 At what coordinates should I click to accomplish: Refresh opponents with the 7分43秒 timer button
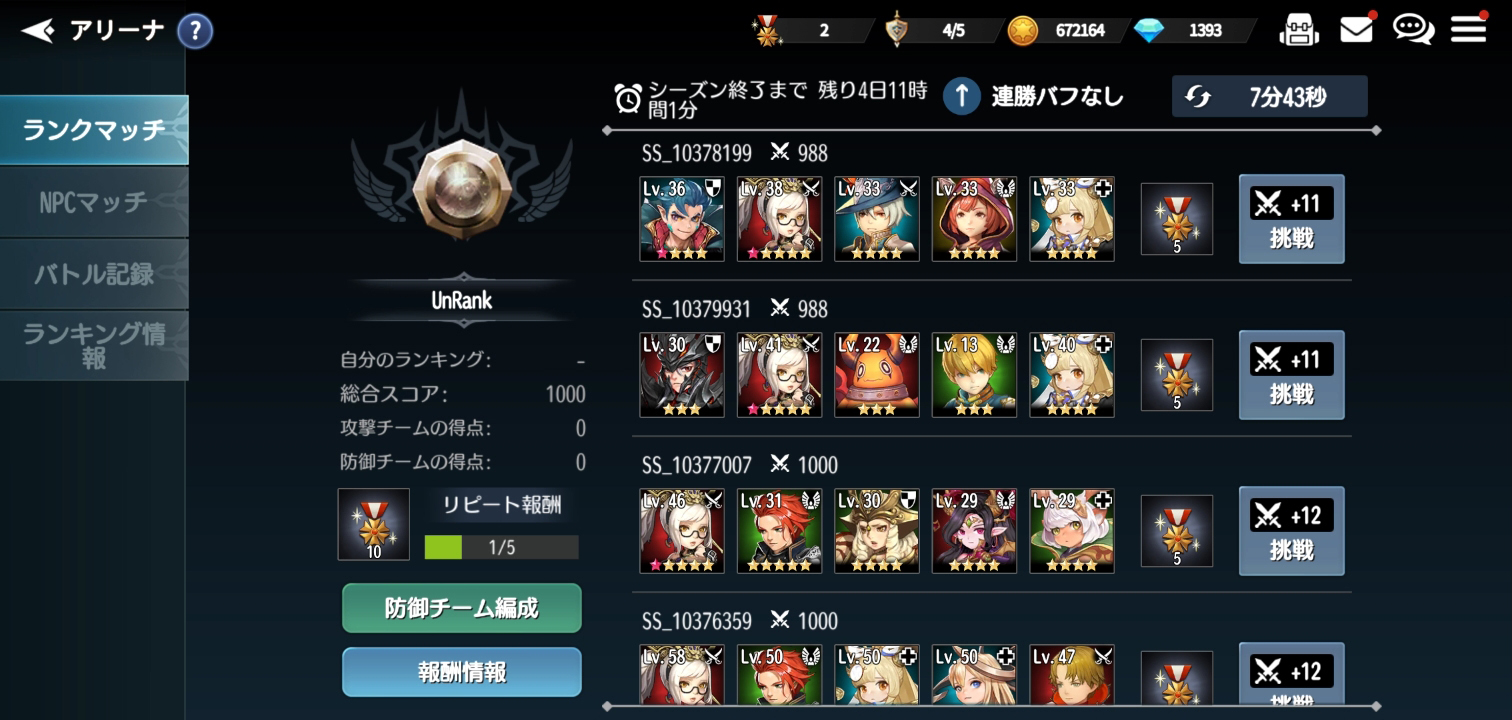1270,97
